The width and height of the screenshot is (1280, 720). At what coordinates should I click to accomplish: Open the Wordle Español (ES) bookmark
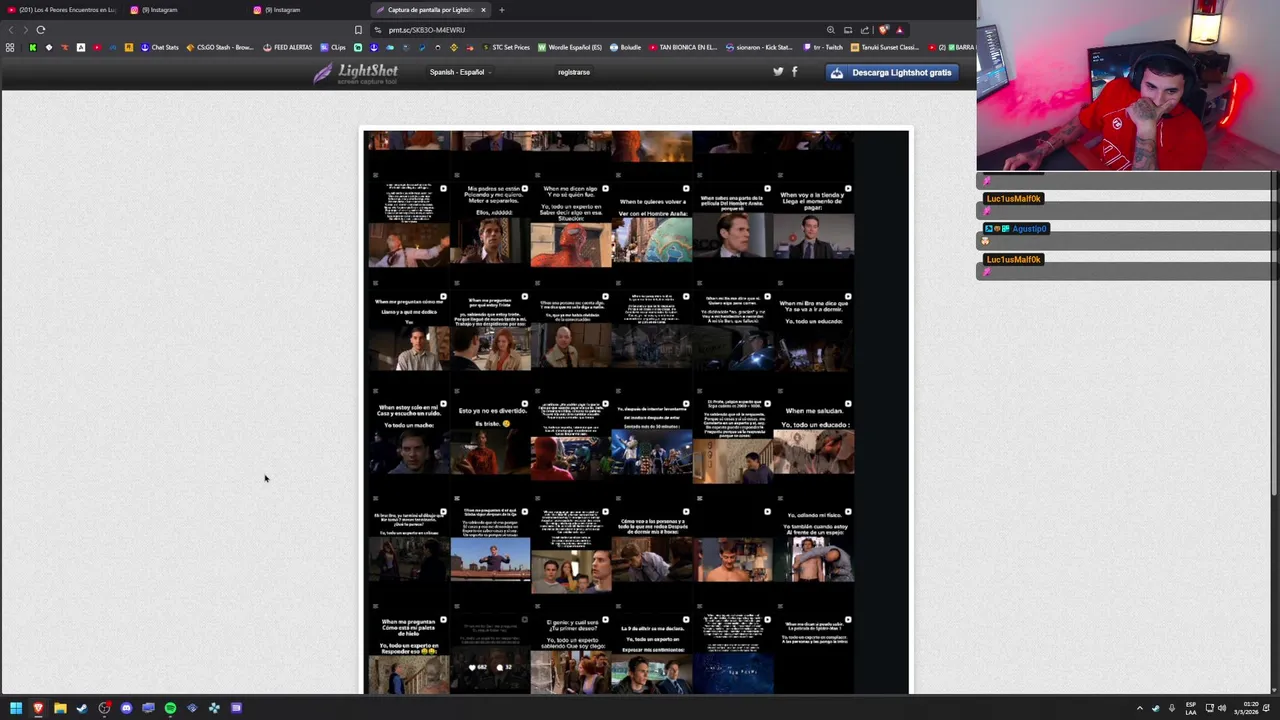pos(570,47)
